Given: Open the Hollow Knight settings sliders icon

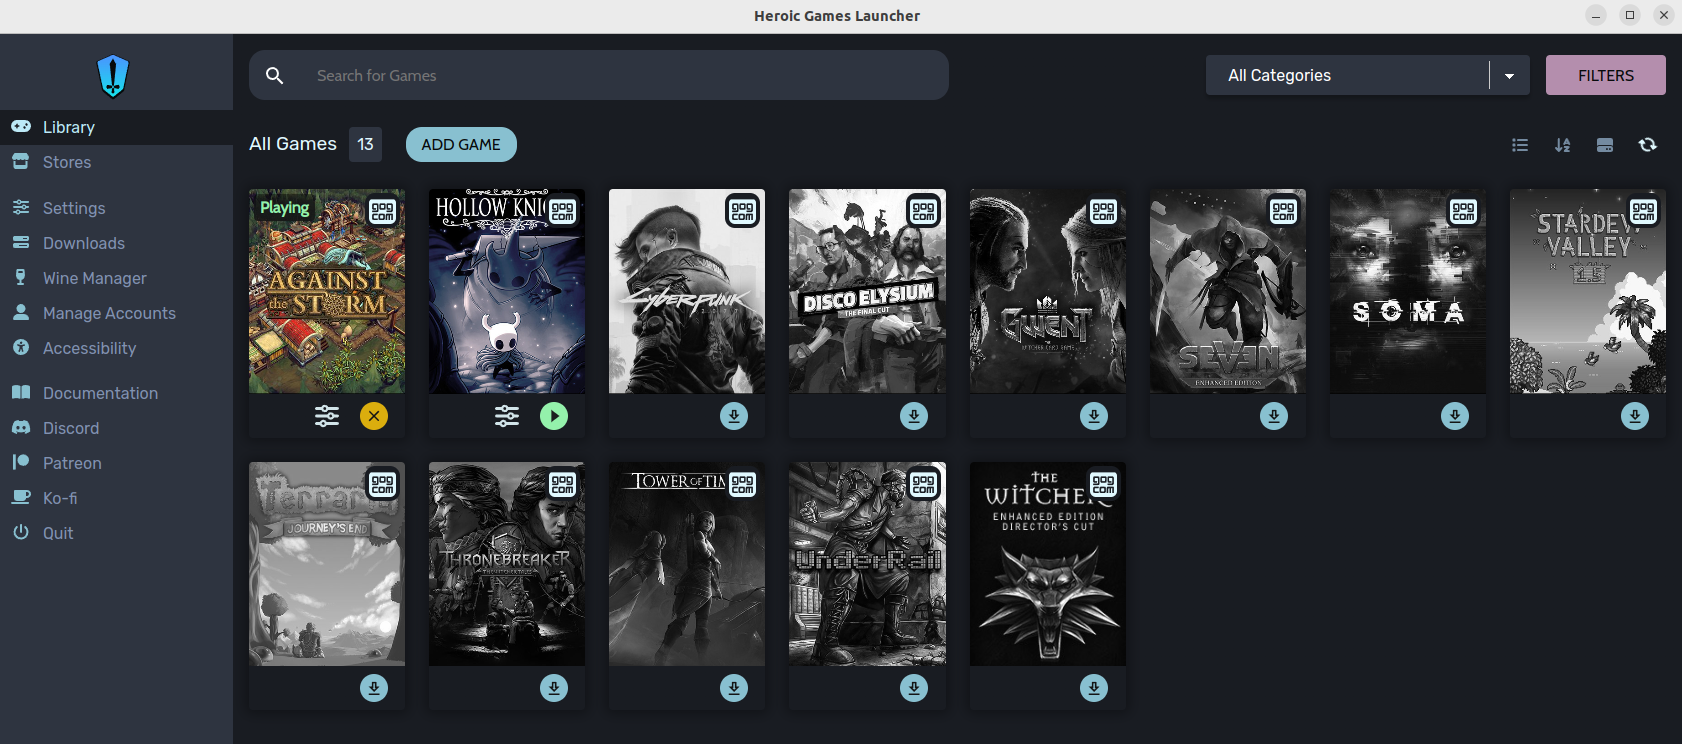Looking at the screenshot, I should [x=507, y=416].
